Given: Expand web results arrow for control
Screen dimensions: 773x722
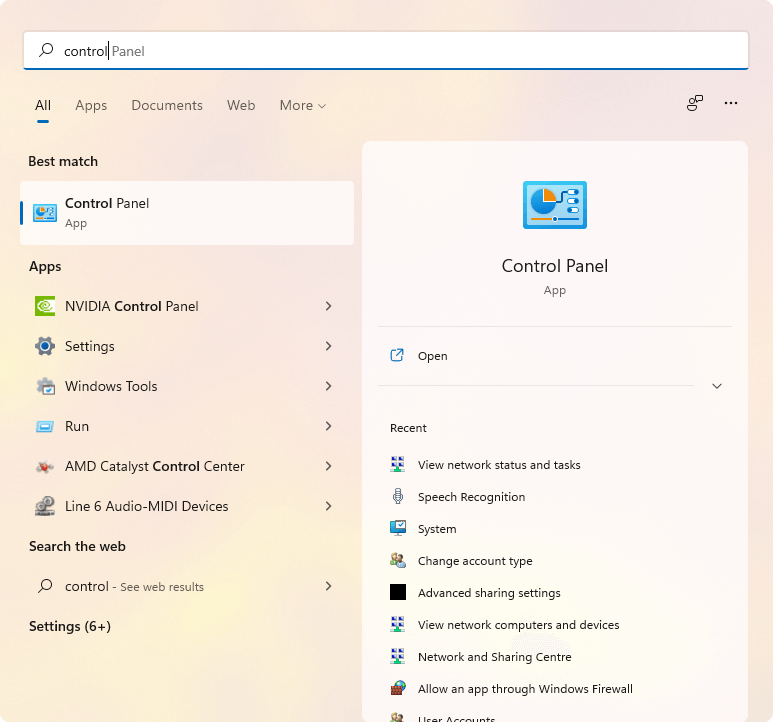Looking at the screenshot, I should (328, 586).
